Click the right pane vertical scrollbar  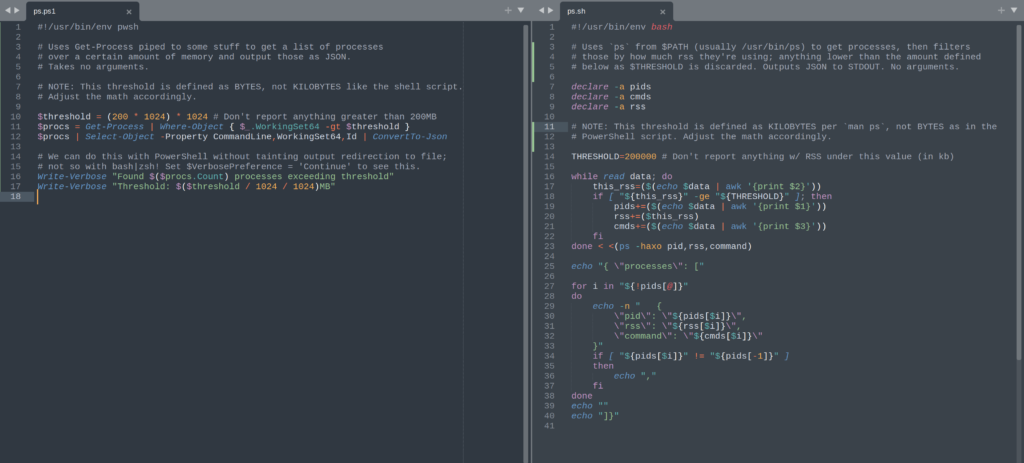(x=1019, y=192)
